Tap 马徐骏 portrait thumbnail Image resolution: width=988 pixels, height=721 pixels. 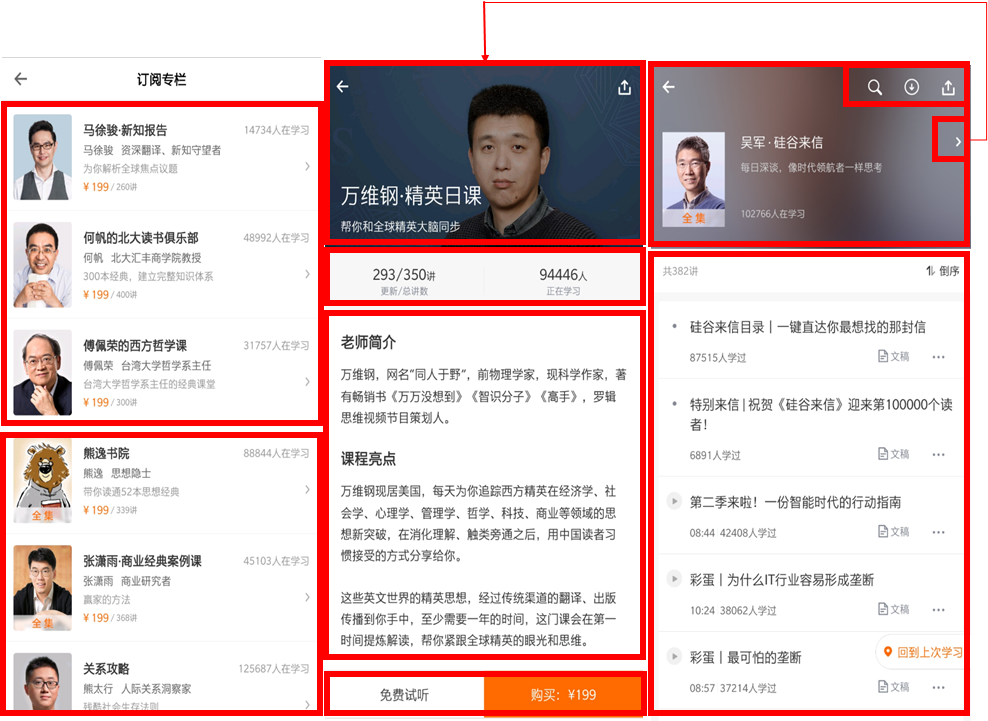[x=42, y=157]
